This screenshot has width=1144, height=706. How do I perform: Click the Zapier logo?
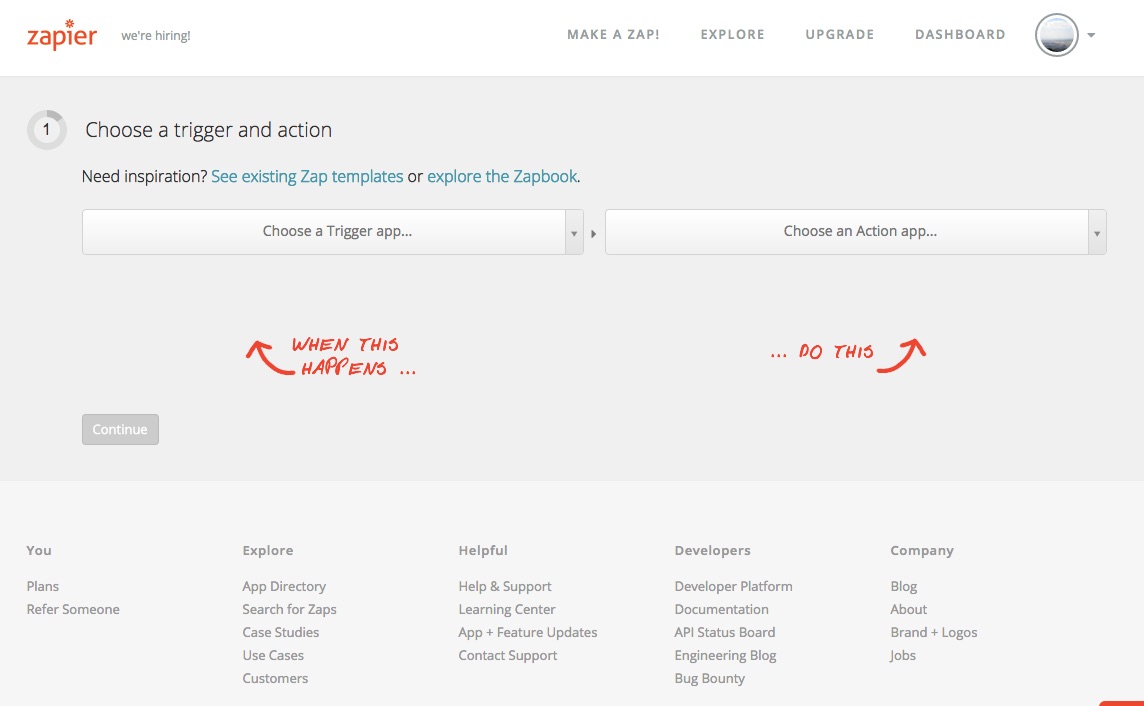click(x=61, y=34)
